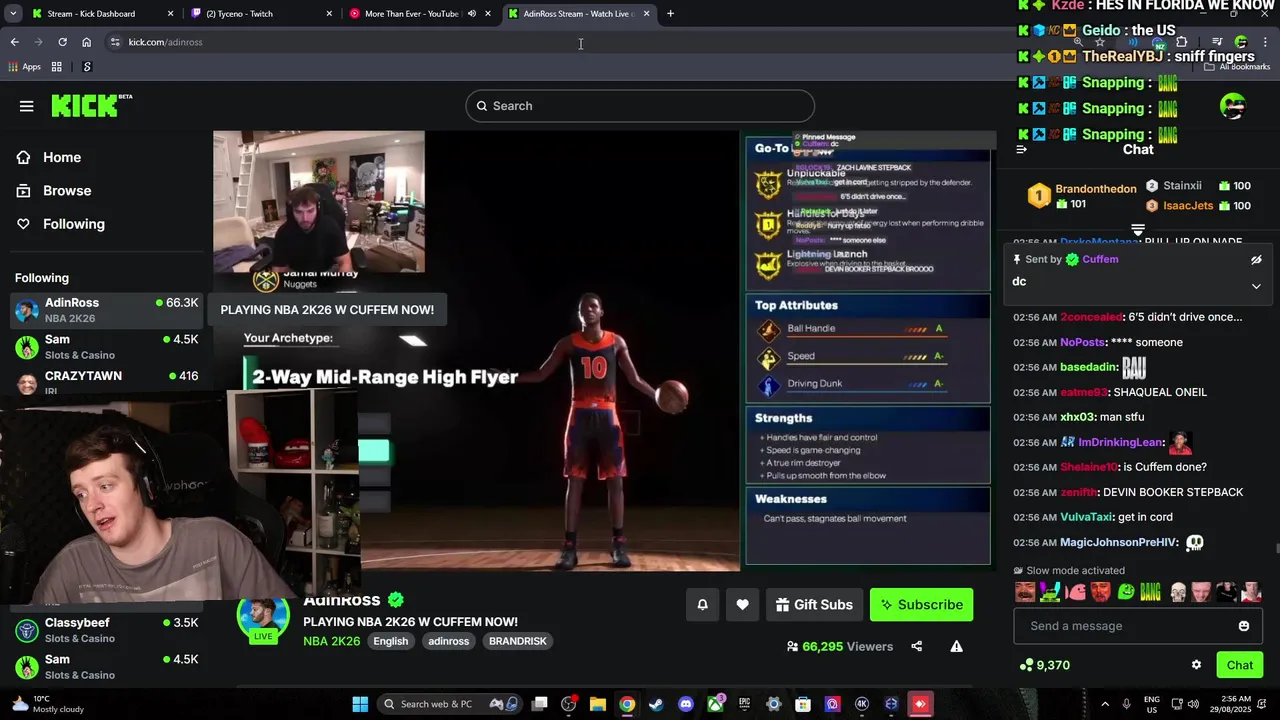Click the Gift Subs button
Screen dimensions: 1280x720
point(814,604)
